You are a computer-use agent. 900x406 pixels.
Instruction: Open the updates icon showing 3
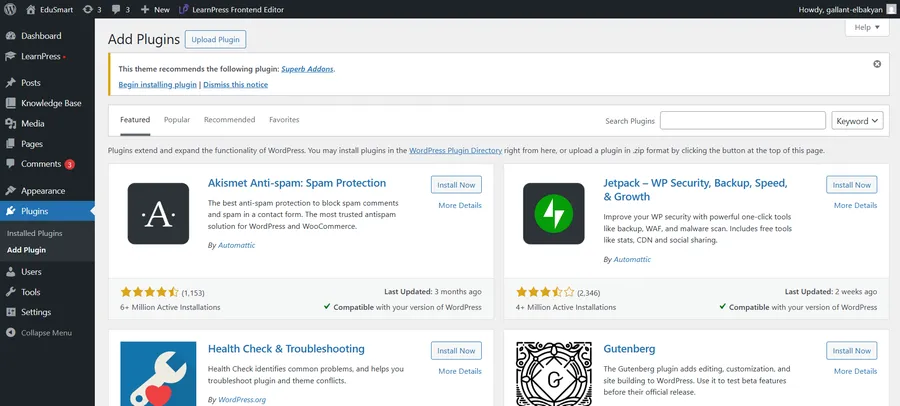88,9
